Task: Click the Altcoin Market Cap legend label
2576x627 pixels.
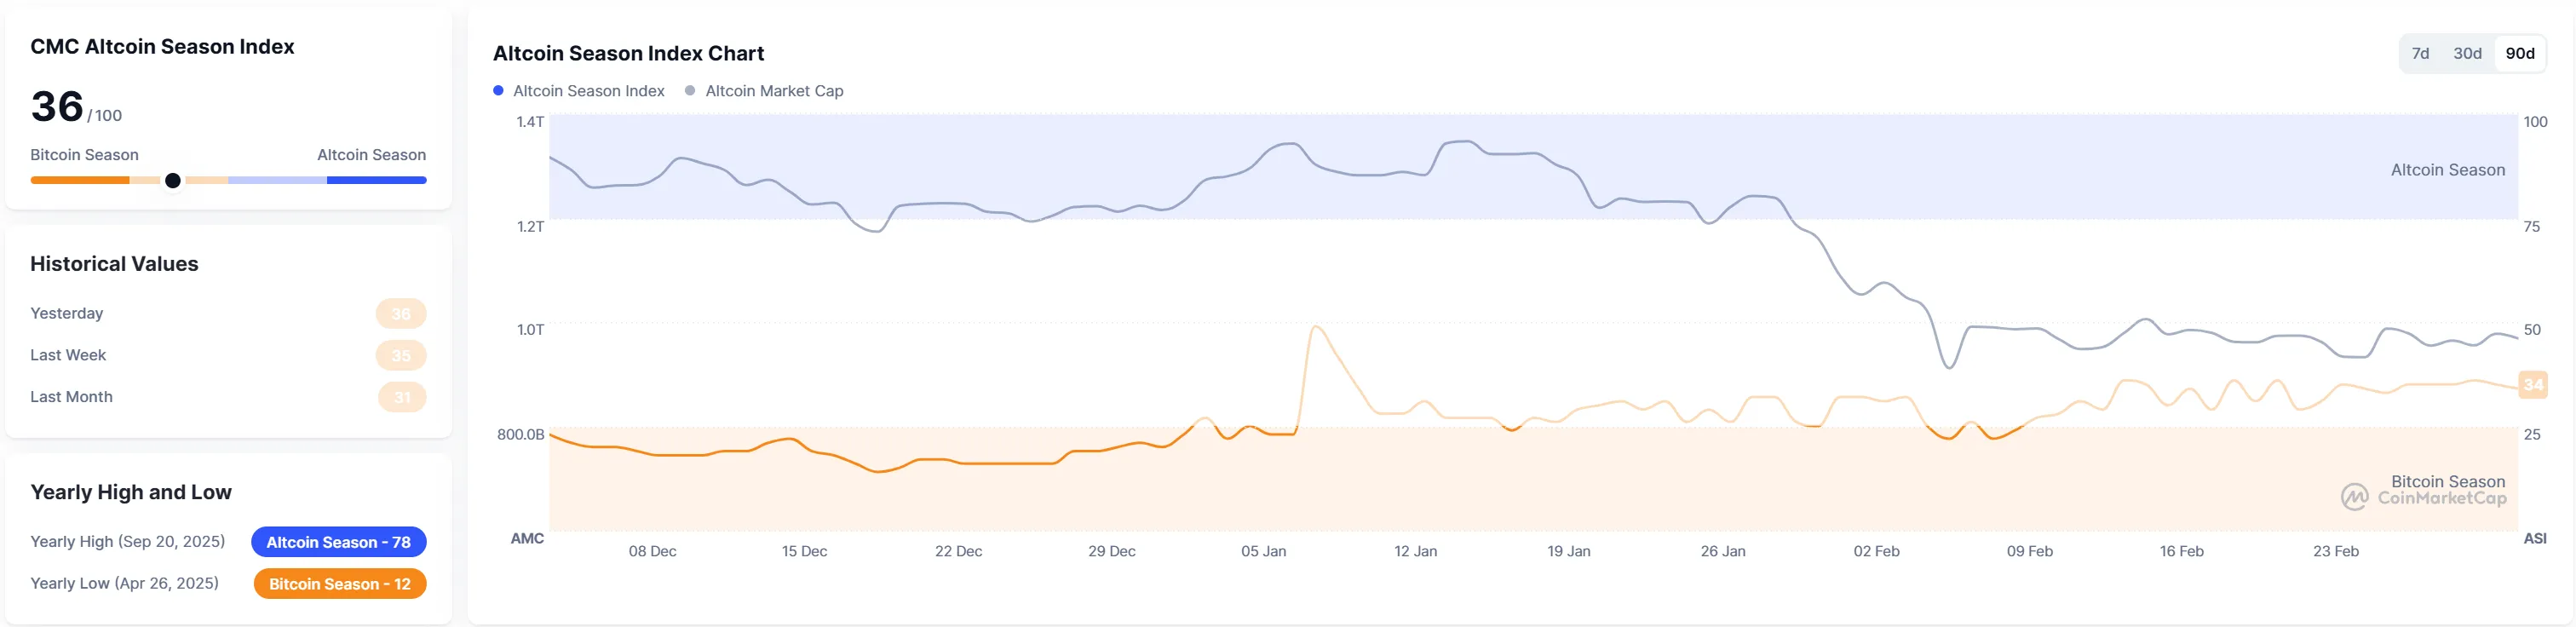Action: (774, 91)
